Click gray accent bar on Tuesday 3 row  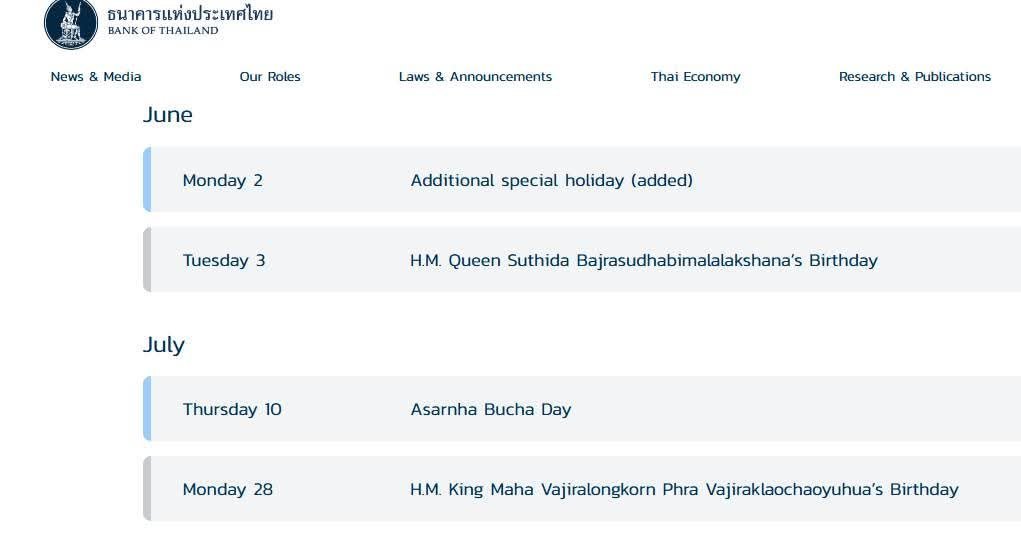coord(147,260)
